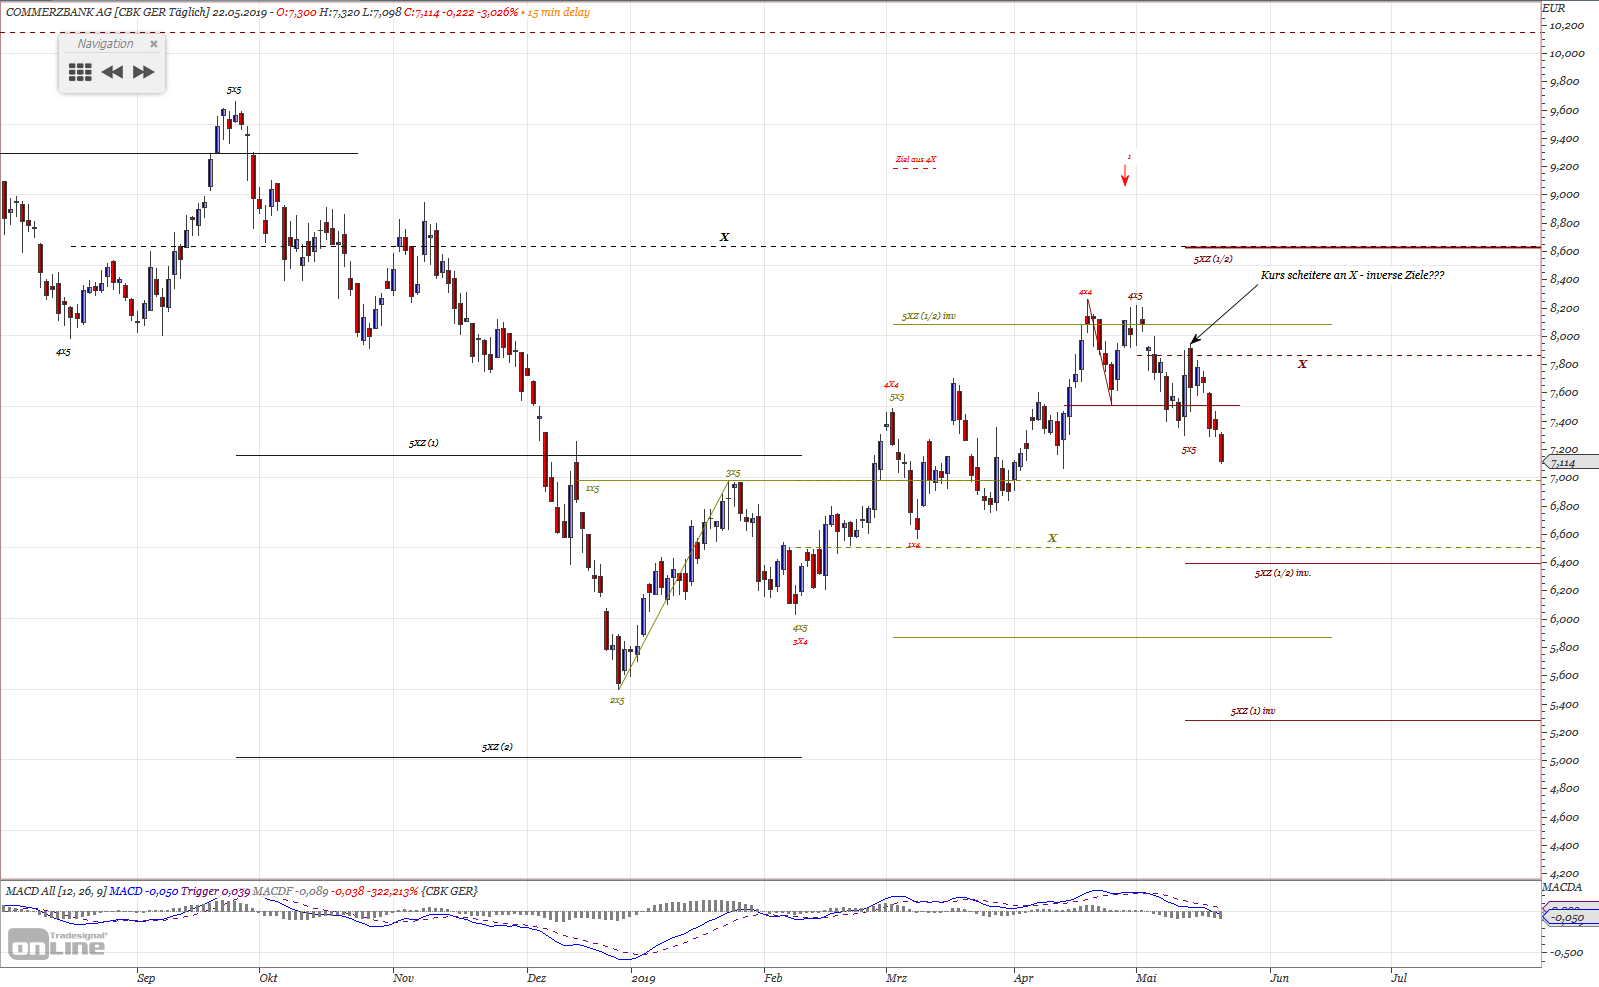
Task: Click the -0,500 MACD axis label
Action: [x=1567, y=953]
